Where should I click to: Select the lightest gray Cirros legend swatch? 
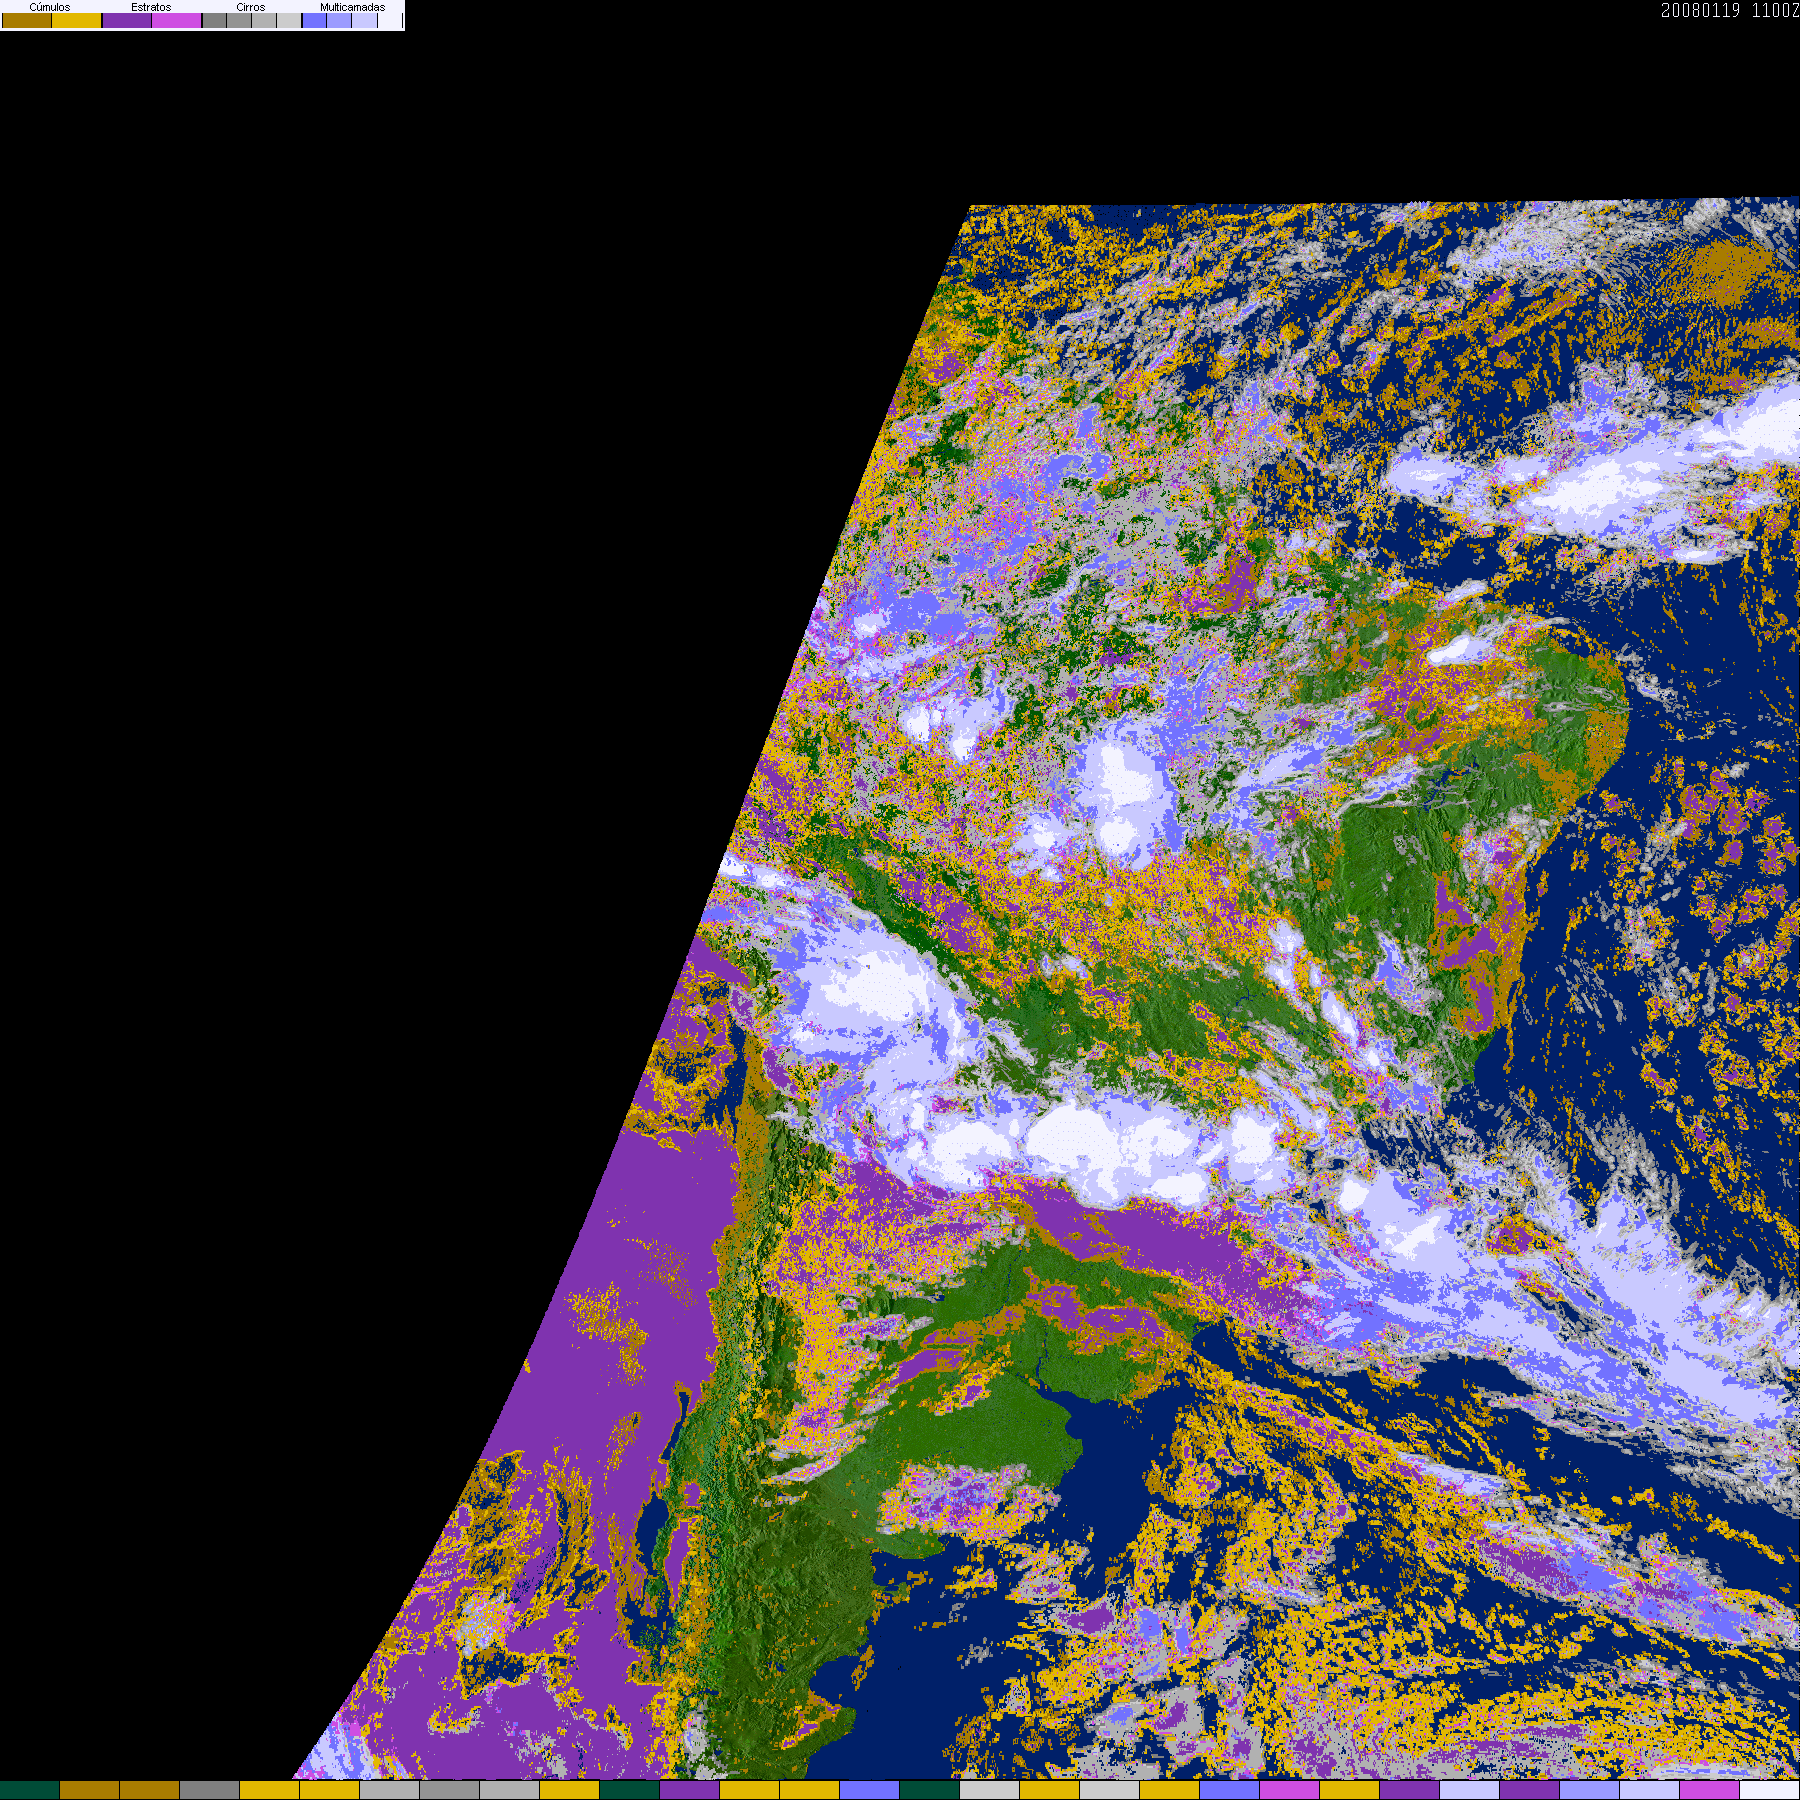[x=289, y=21]
